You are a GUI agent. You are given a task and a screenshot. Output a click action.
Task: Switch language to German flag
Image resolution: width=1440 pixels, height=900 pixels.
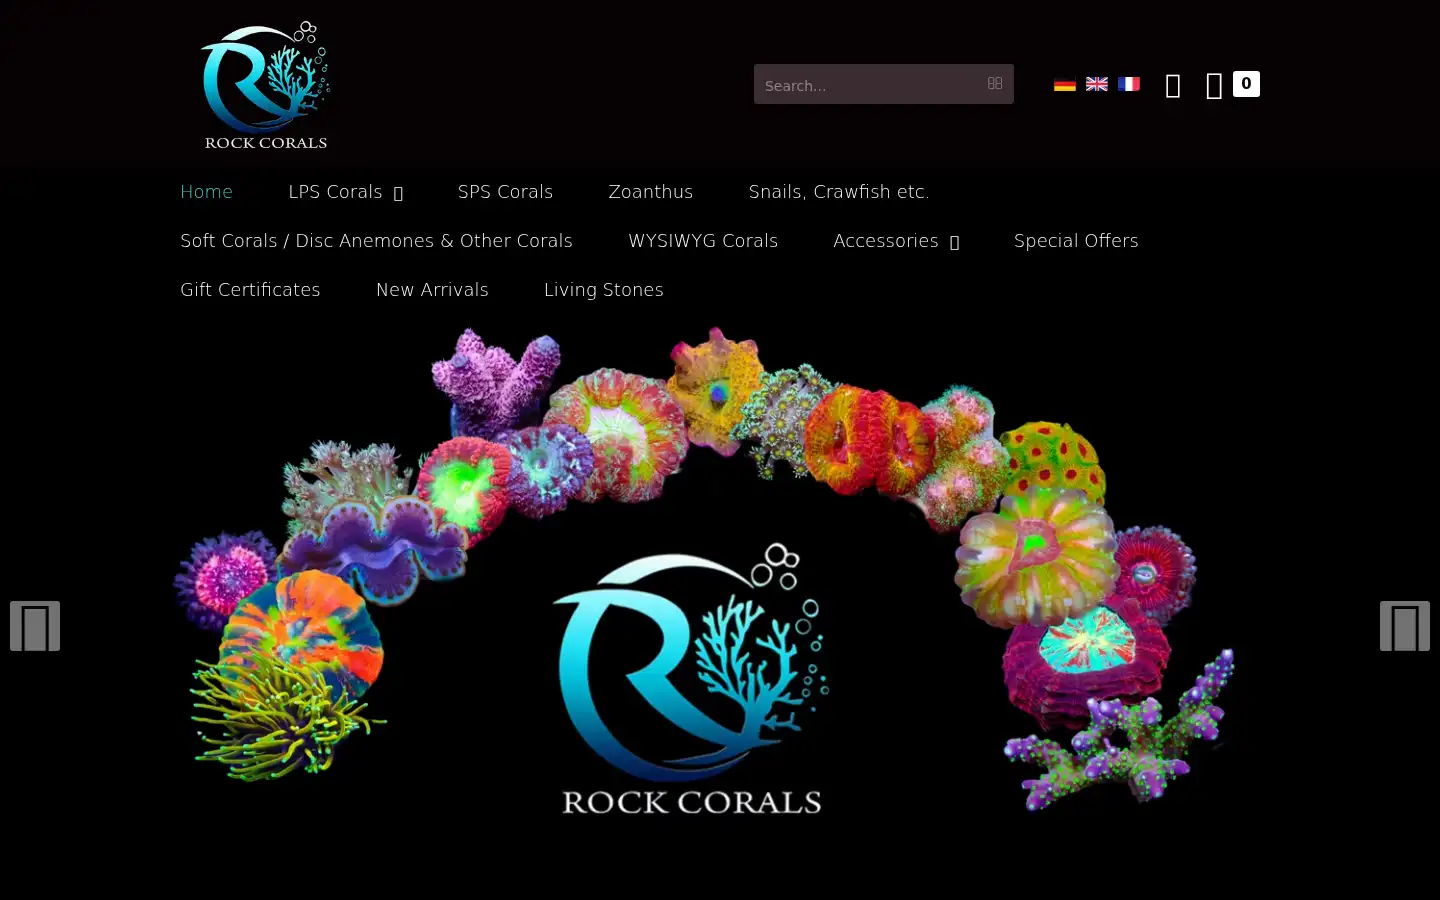click(1065, 84)
